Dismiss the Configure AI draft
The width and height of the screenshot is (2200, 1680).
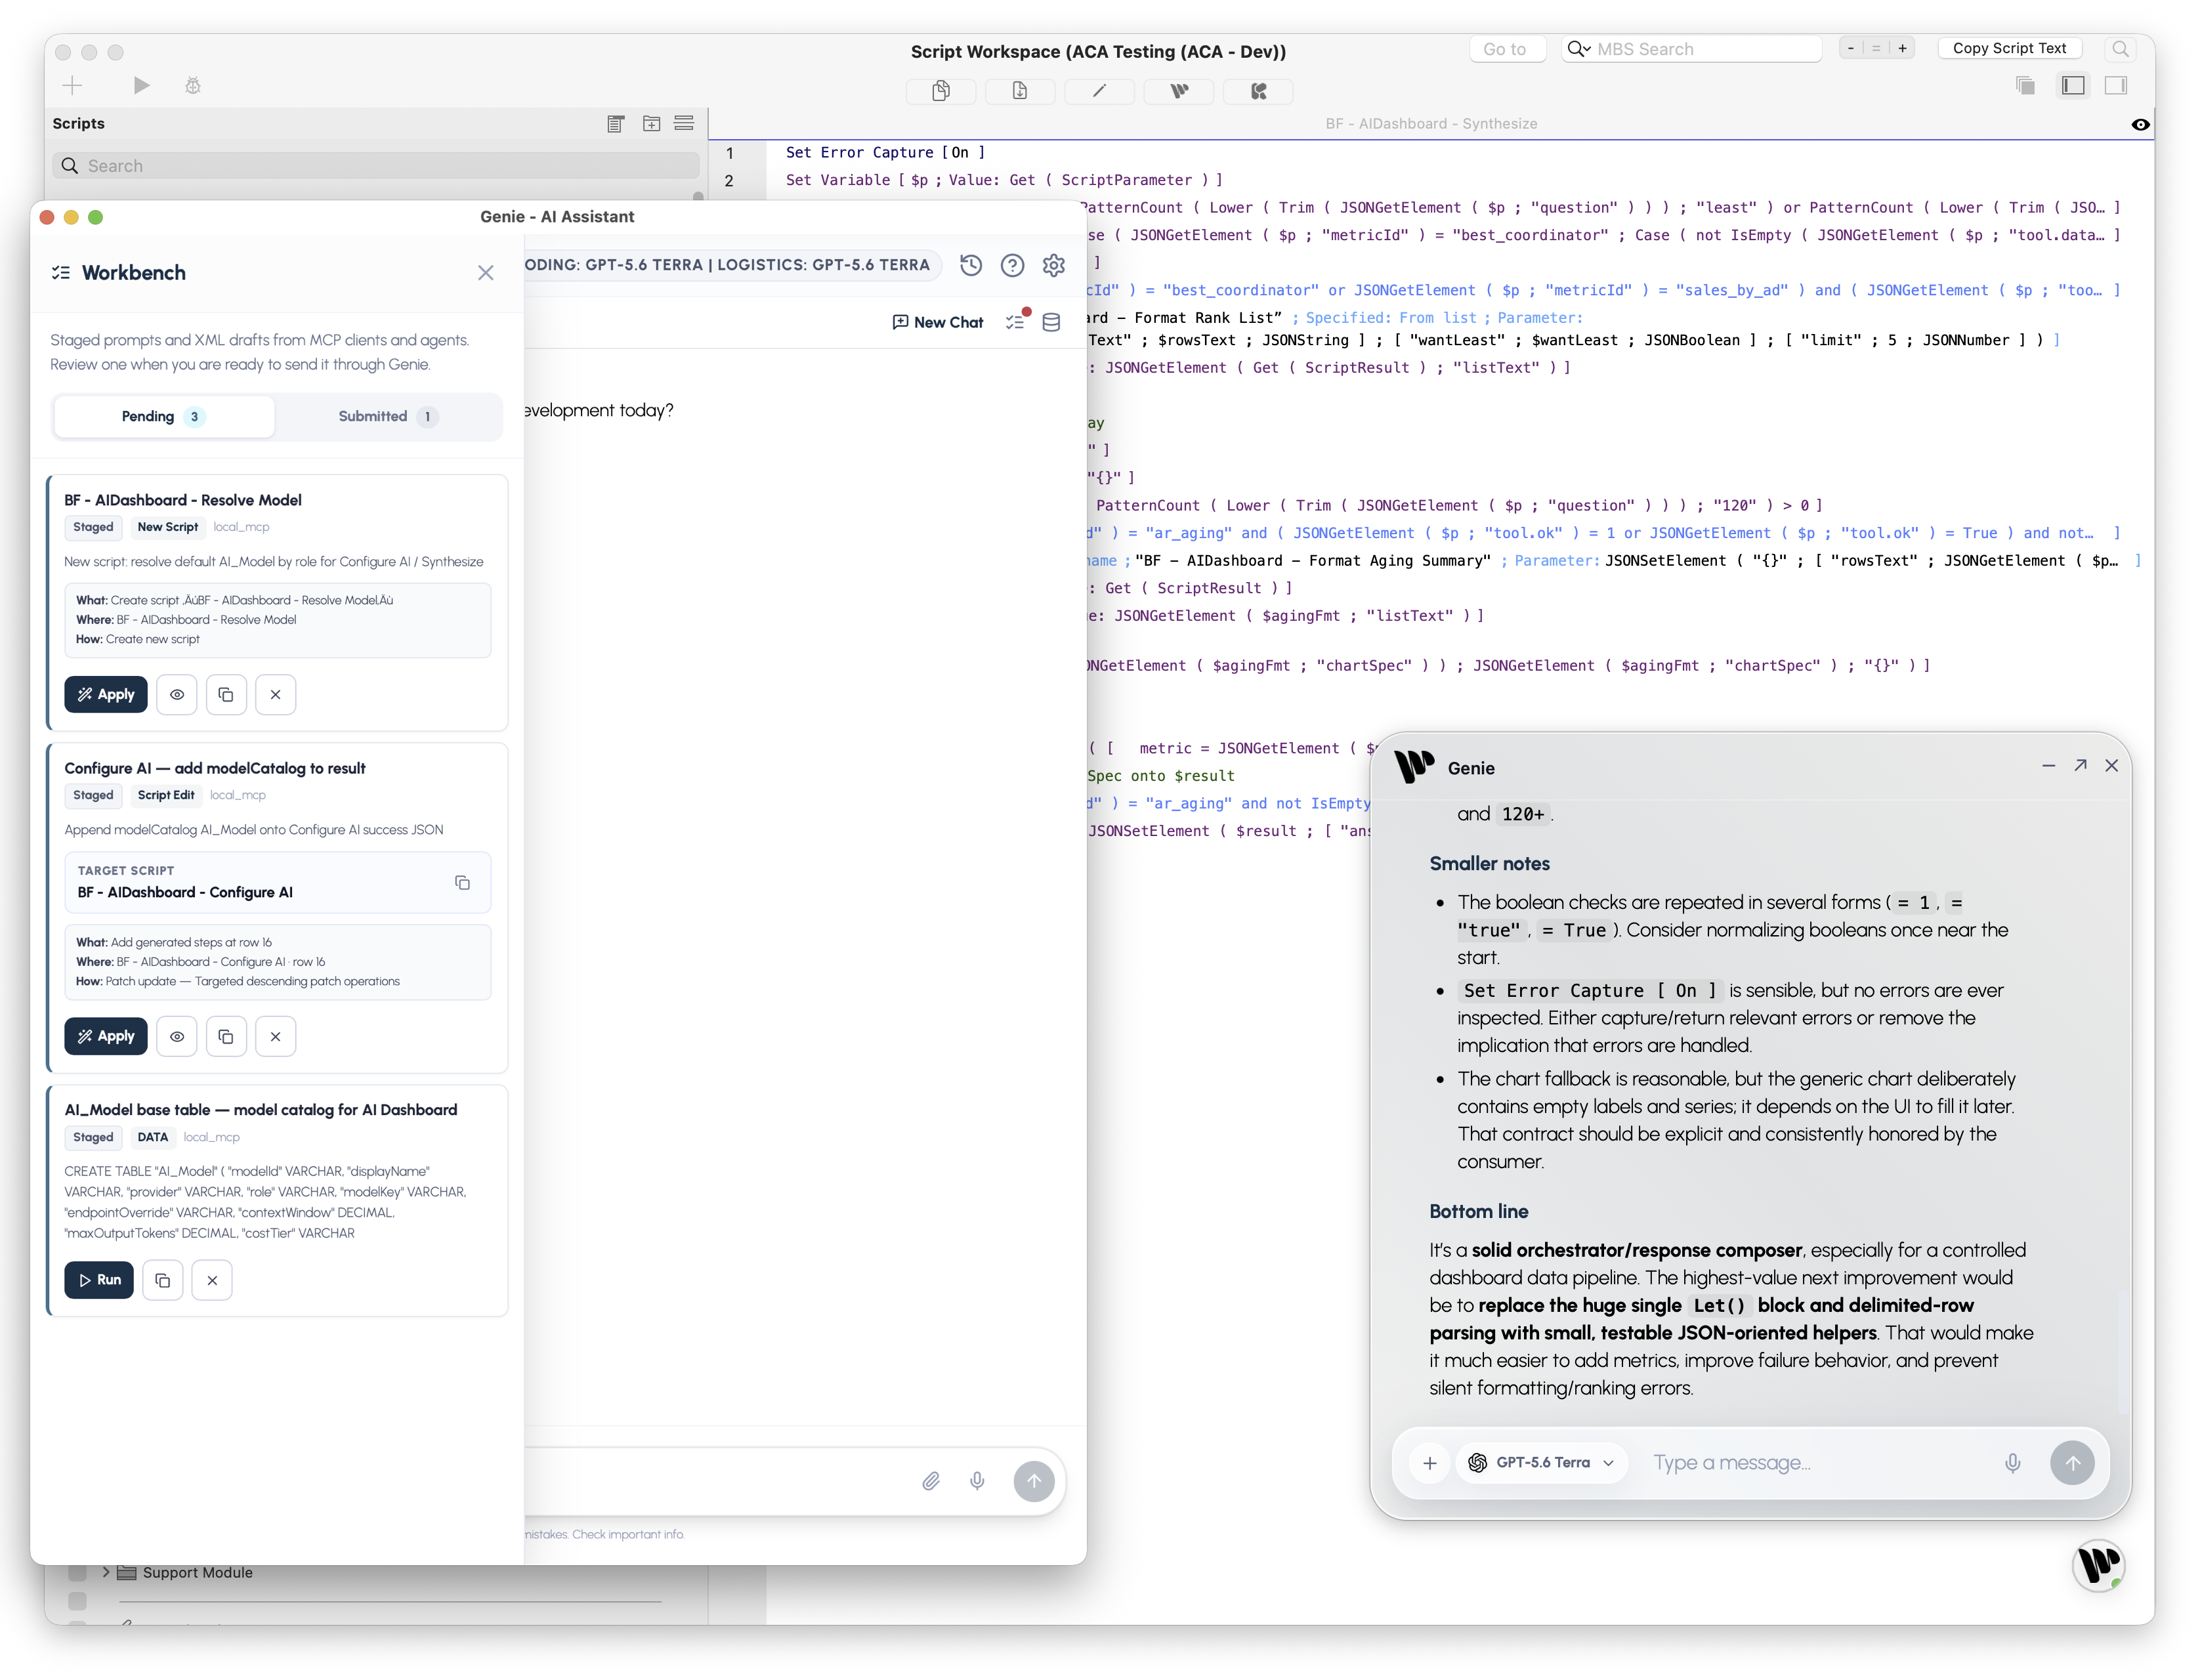(x=275, y=1037)
